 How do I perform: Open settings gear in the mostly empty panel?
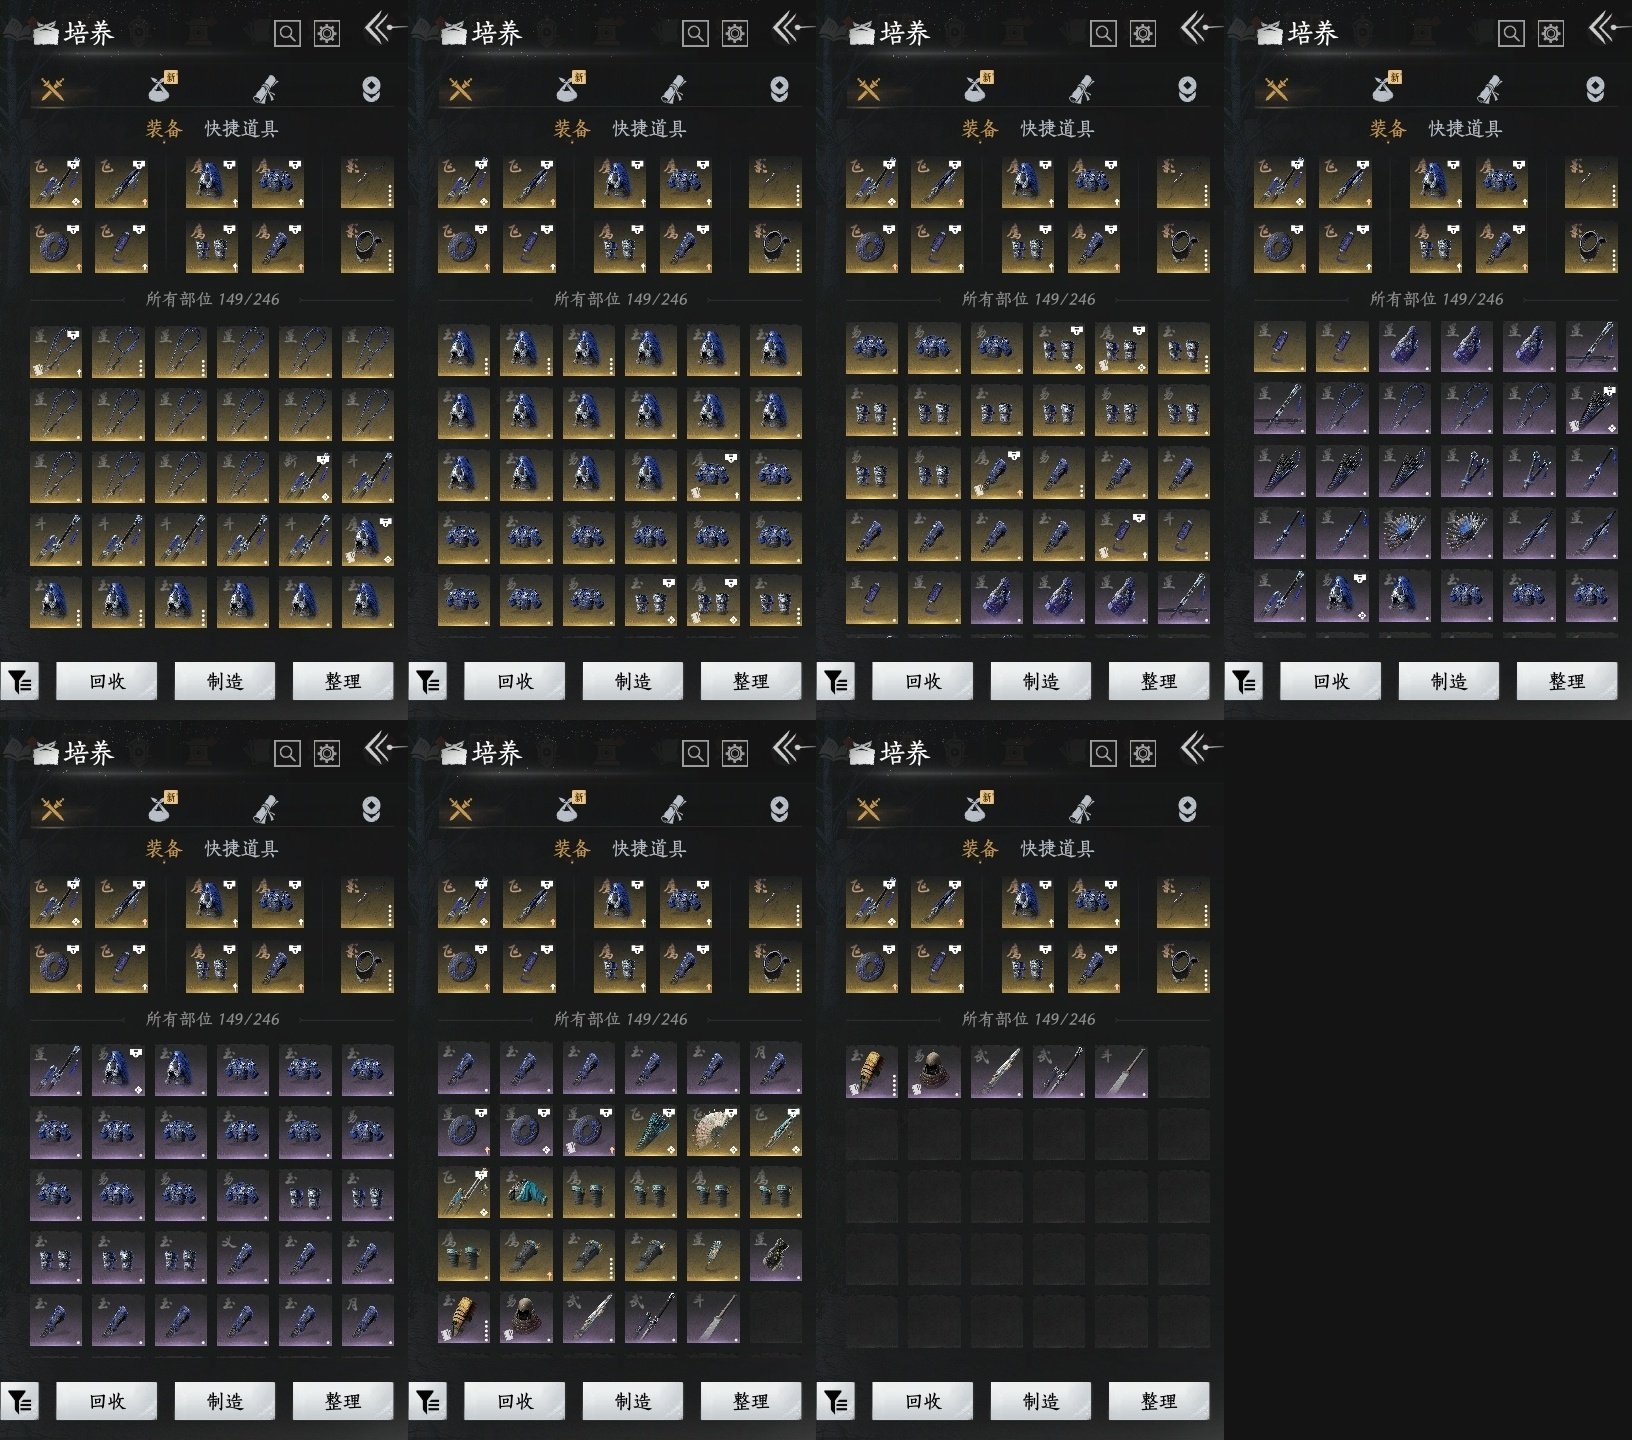(x=1142, y=754)
